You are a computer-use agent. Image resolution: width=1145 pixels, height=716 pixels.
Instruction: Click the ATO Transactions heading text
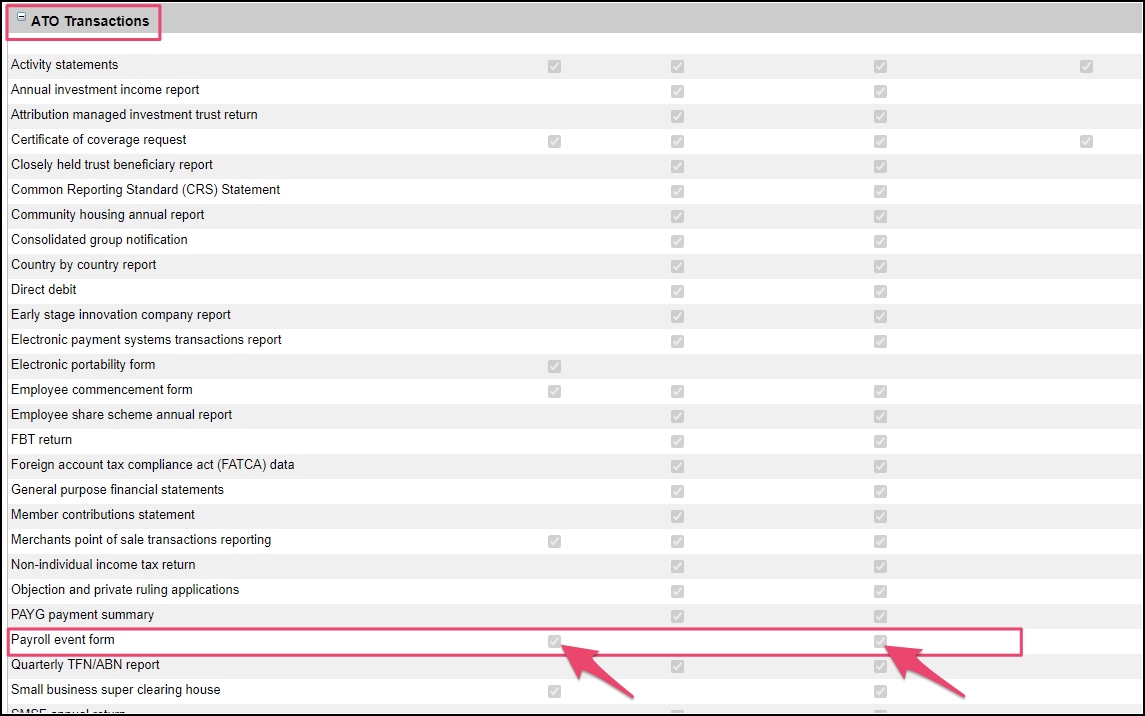click(90, 21)
